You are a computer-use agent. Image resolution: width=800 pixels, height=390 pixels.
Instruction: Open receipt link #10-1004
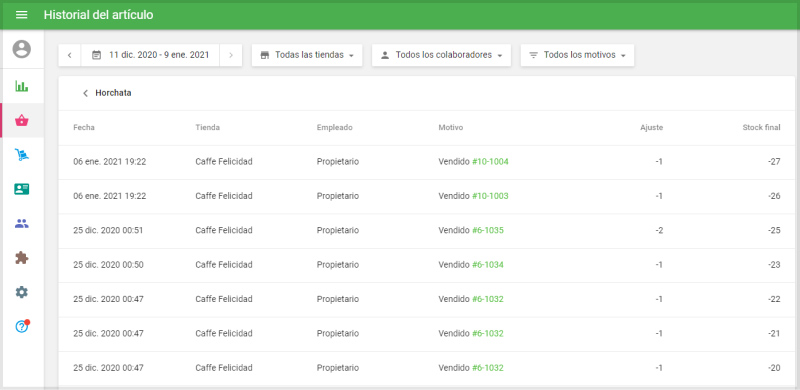pos(490,161)
